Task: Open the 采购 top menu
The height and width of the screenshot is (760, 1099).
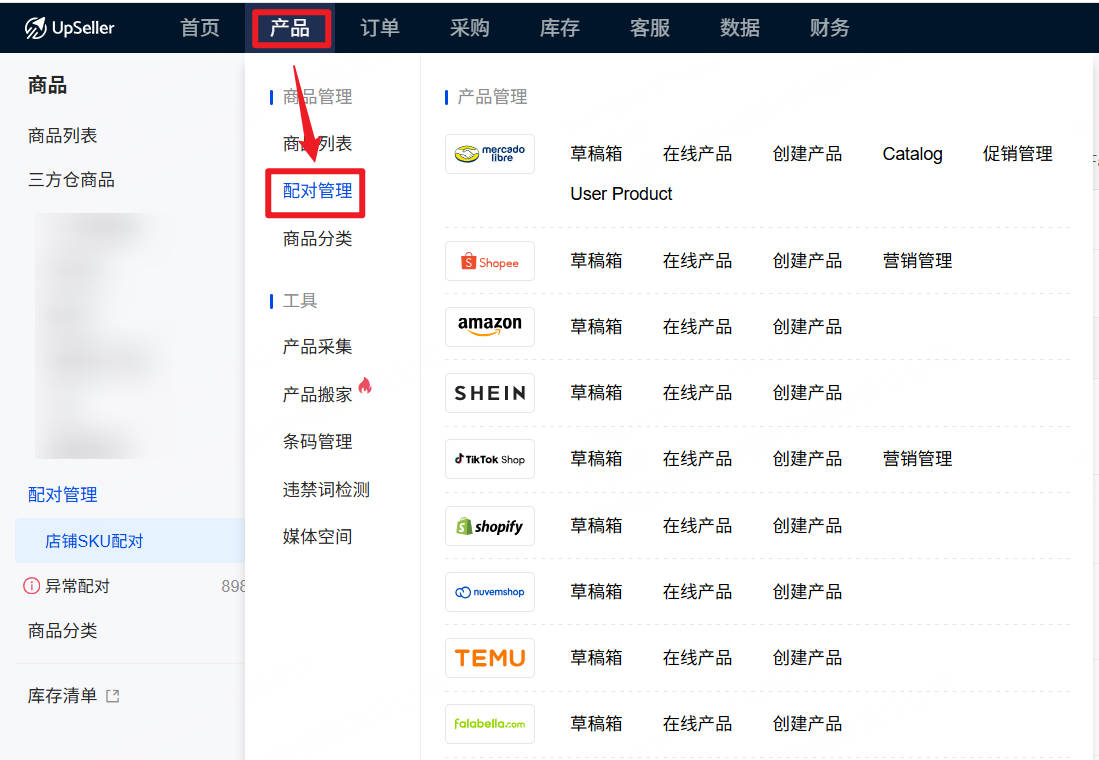Action: 470,27
